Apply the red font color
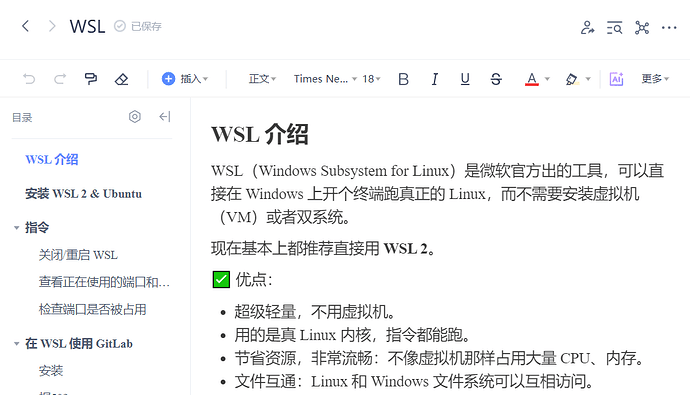 click(532, 79)
